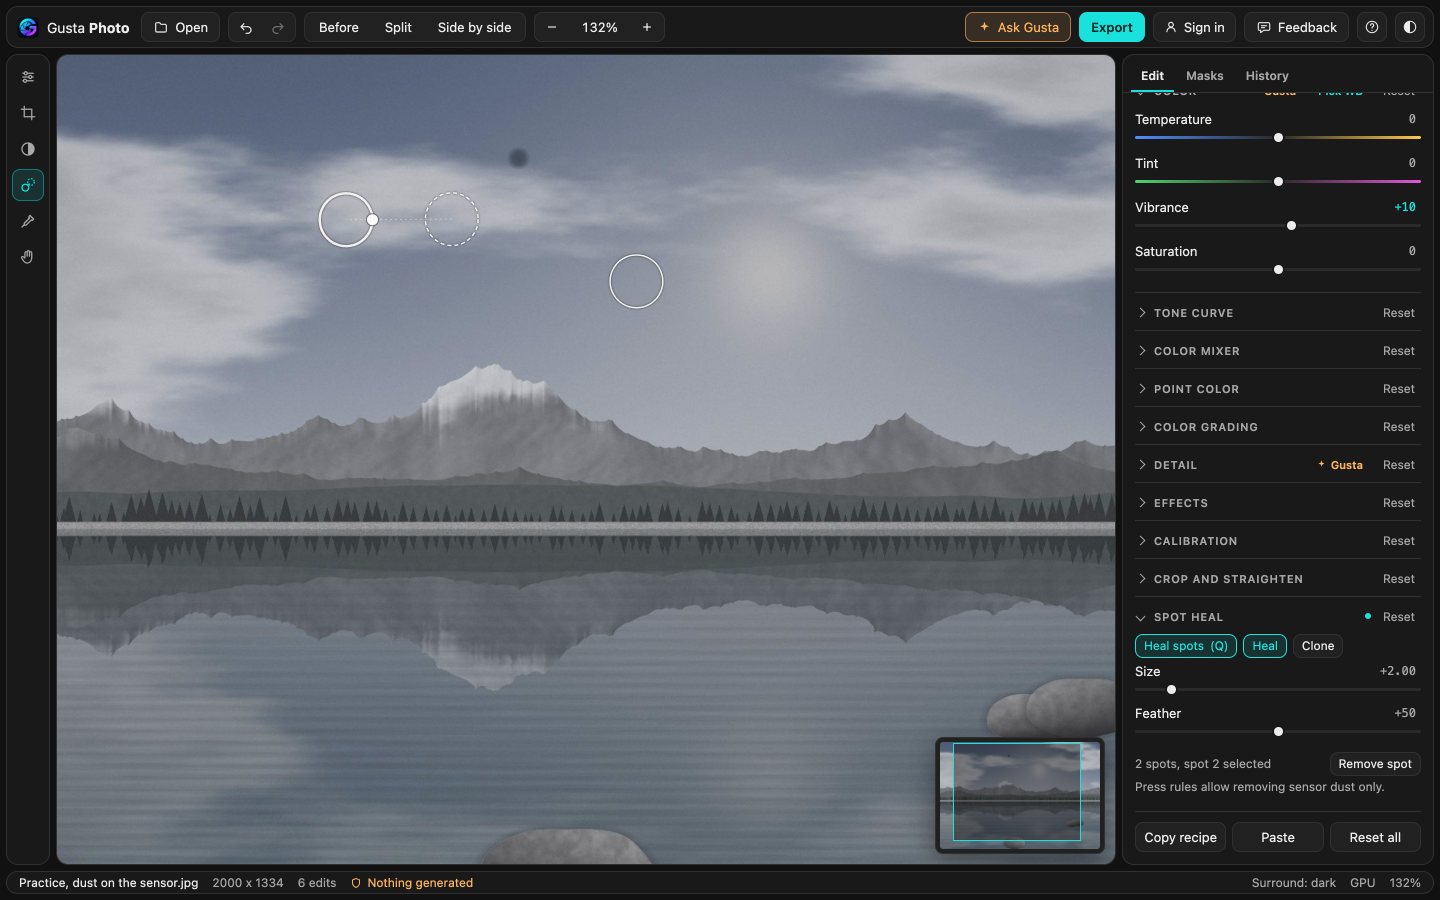Expand the Color Grading section

coord(1206,427)
